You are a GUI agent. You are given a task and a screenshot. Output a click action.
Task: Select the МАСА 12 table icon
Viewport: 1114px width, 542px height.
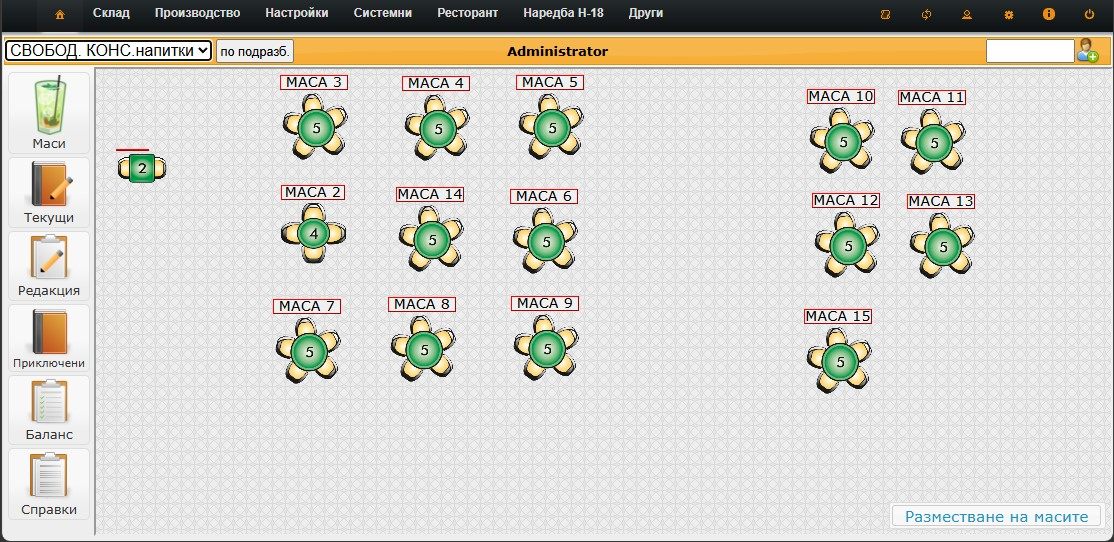pyautogui.click(x=848, y=246)
